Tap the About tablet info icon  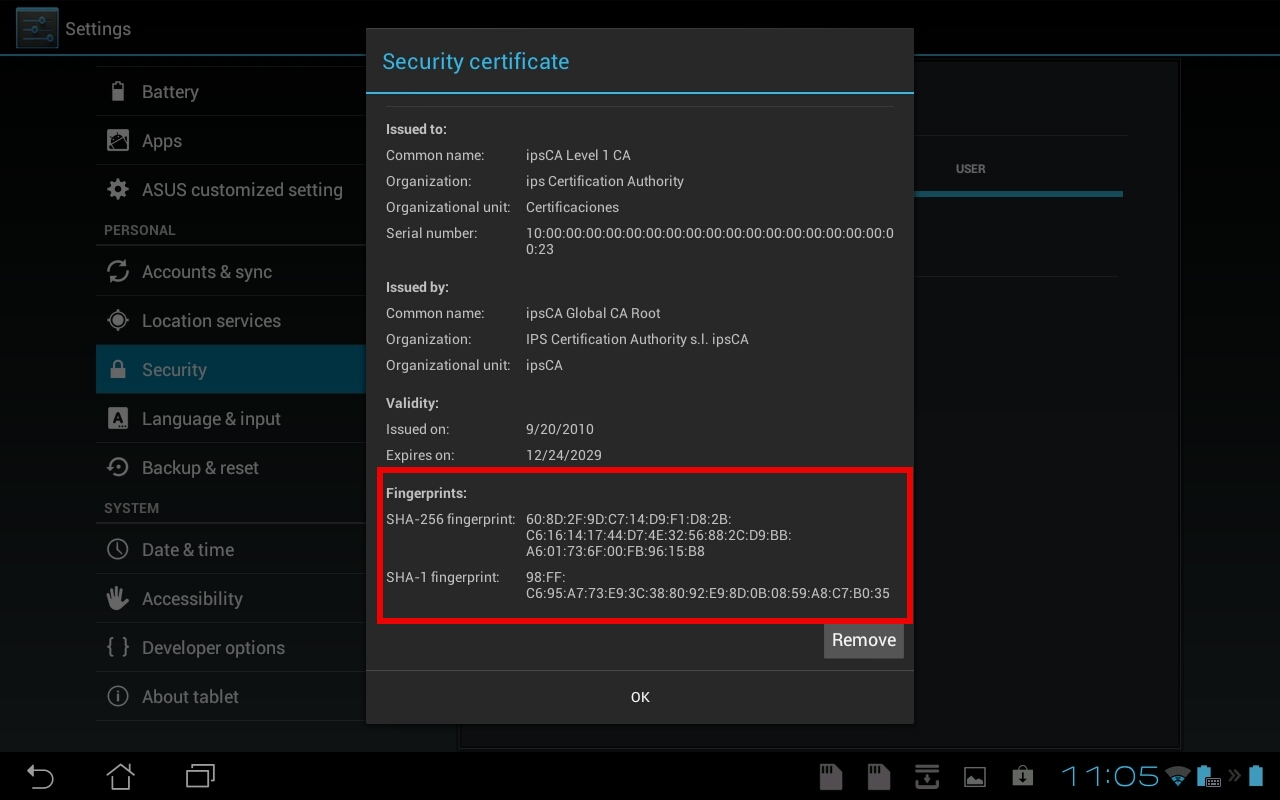point(118,696)
